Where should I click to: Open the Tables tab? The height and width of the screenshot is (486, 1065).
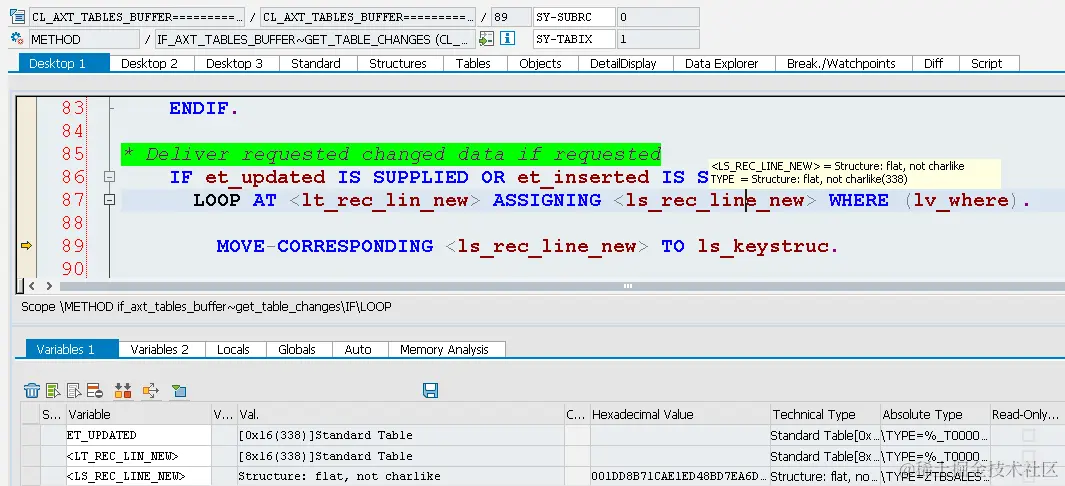click(473, 63)
